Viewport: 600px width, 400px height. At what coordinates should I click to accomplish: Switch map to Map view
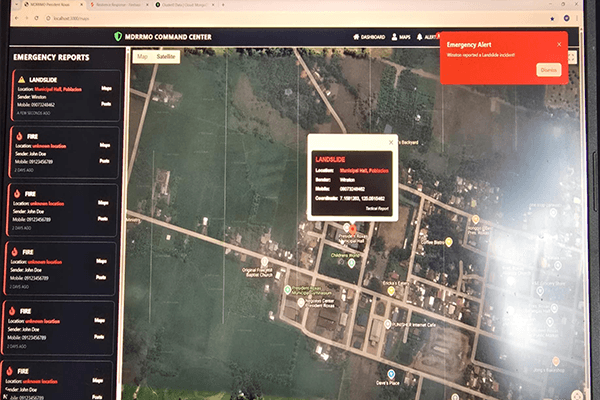tap(142, 57)
